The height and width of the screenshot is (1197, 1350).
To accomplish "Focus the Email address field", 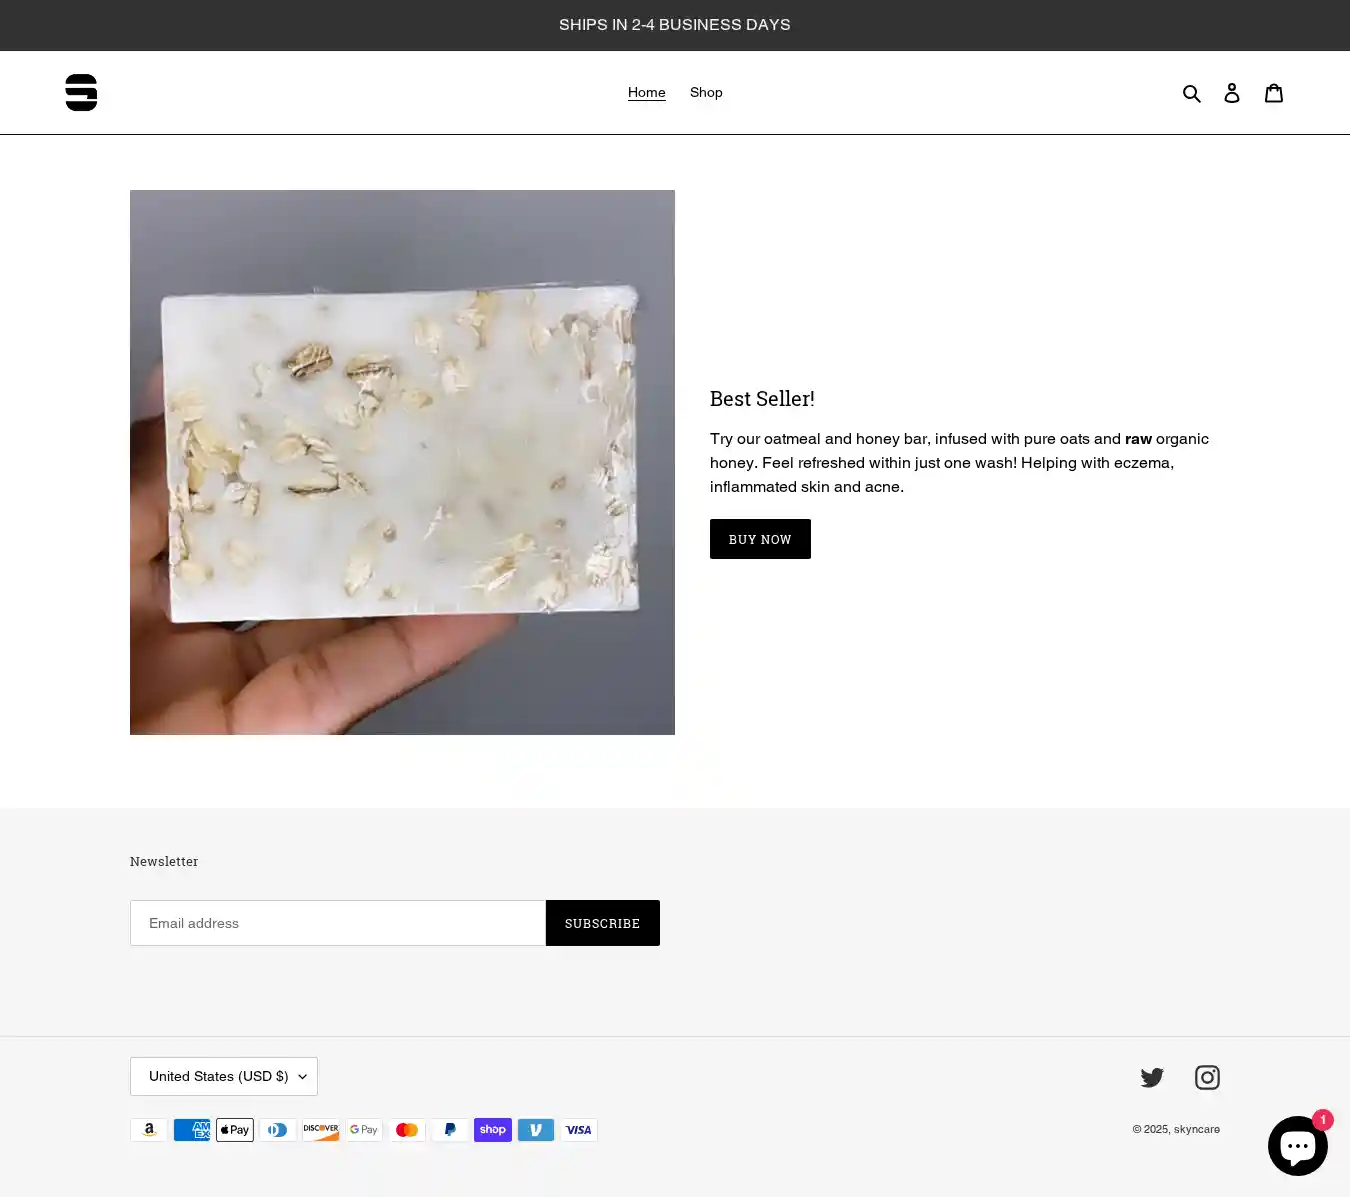I will pos(338,923).
